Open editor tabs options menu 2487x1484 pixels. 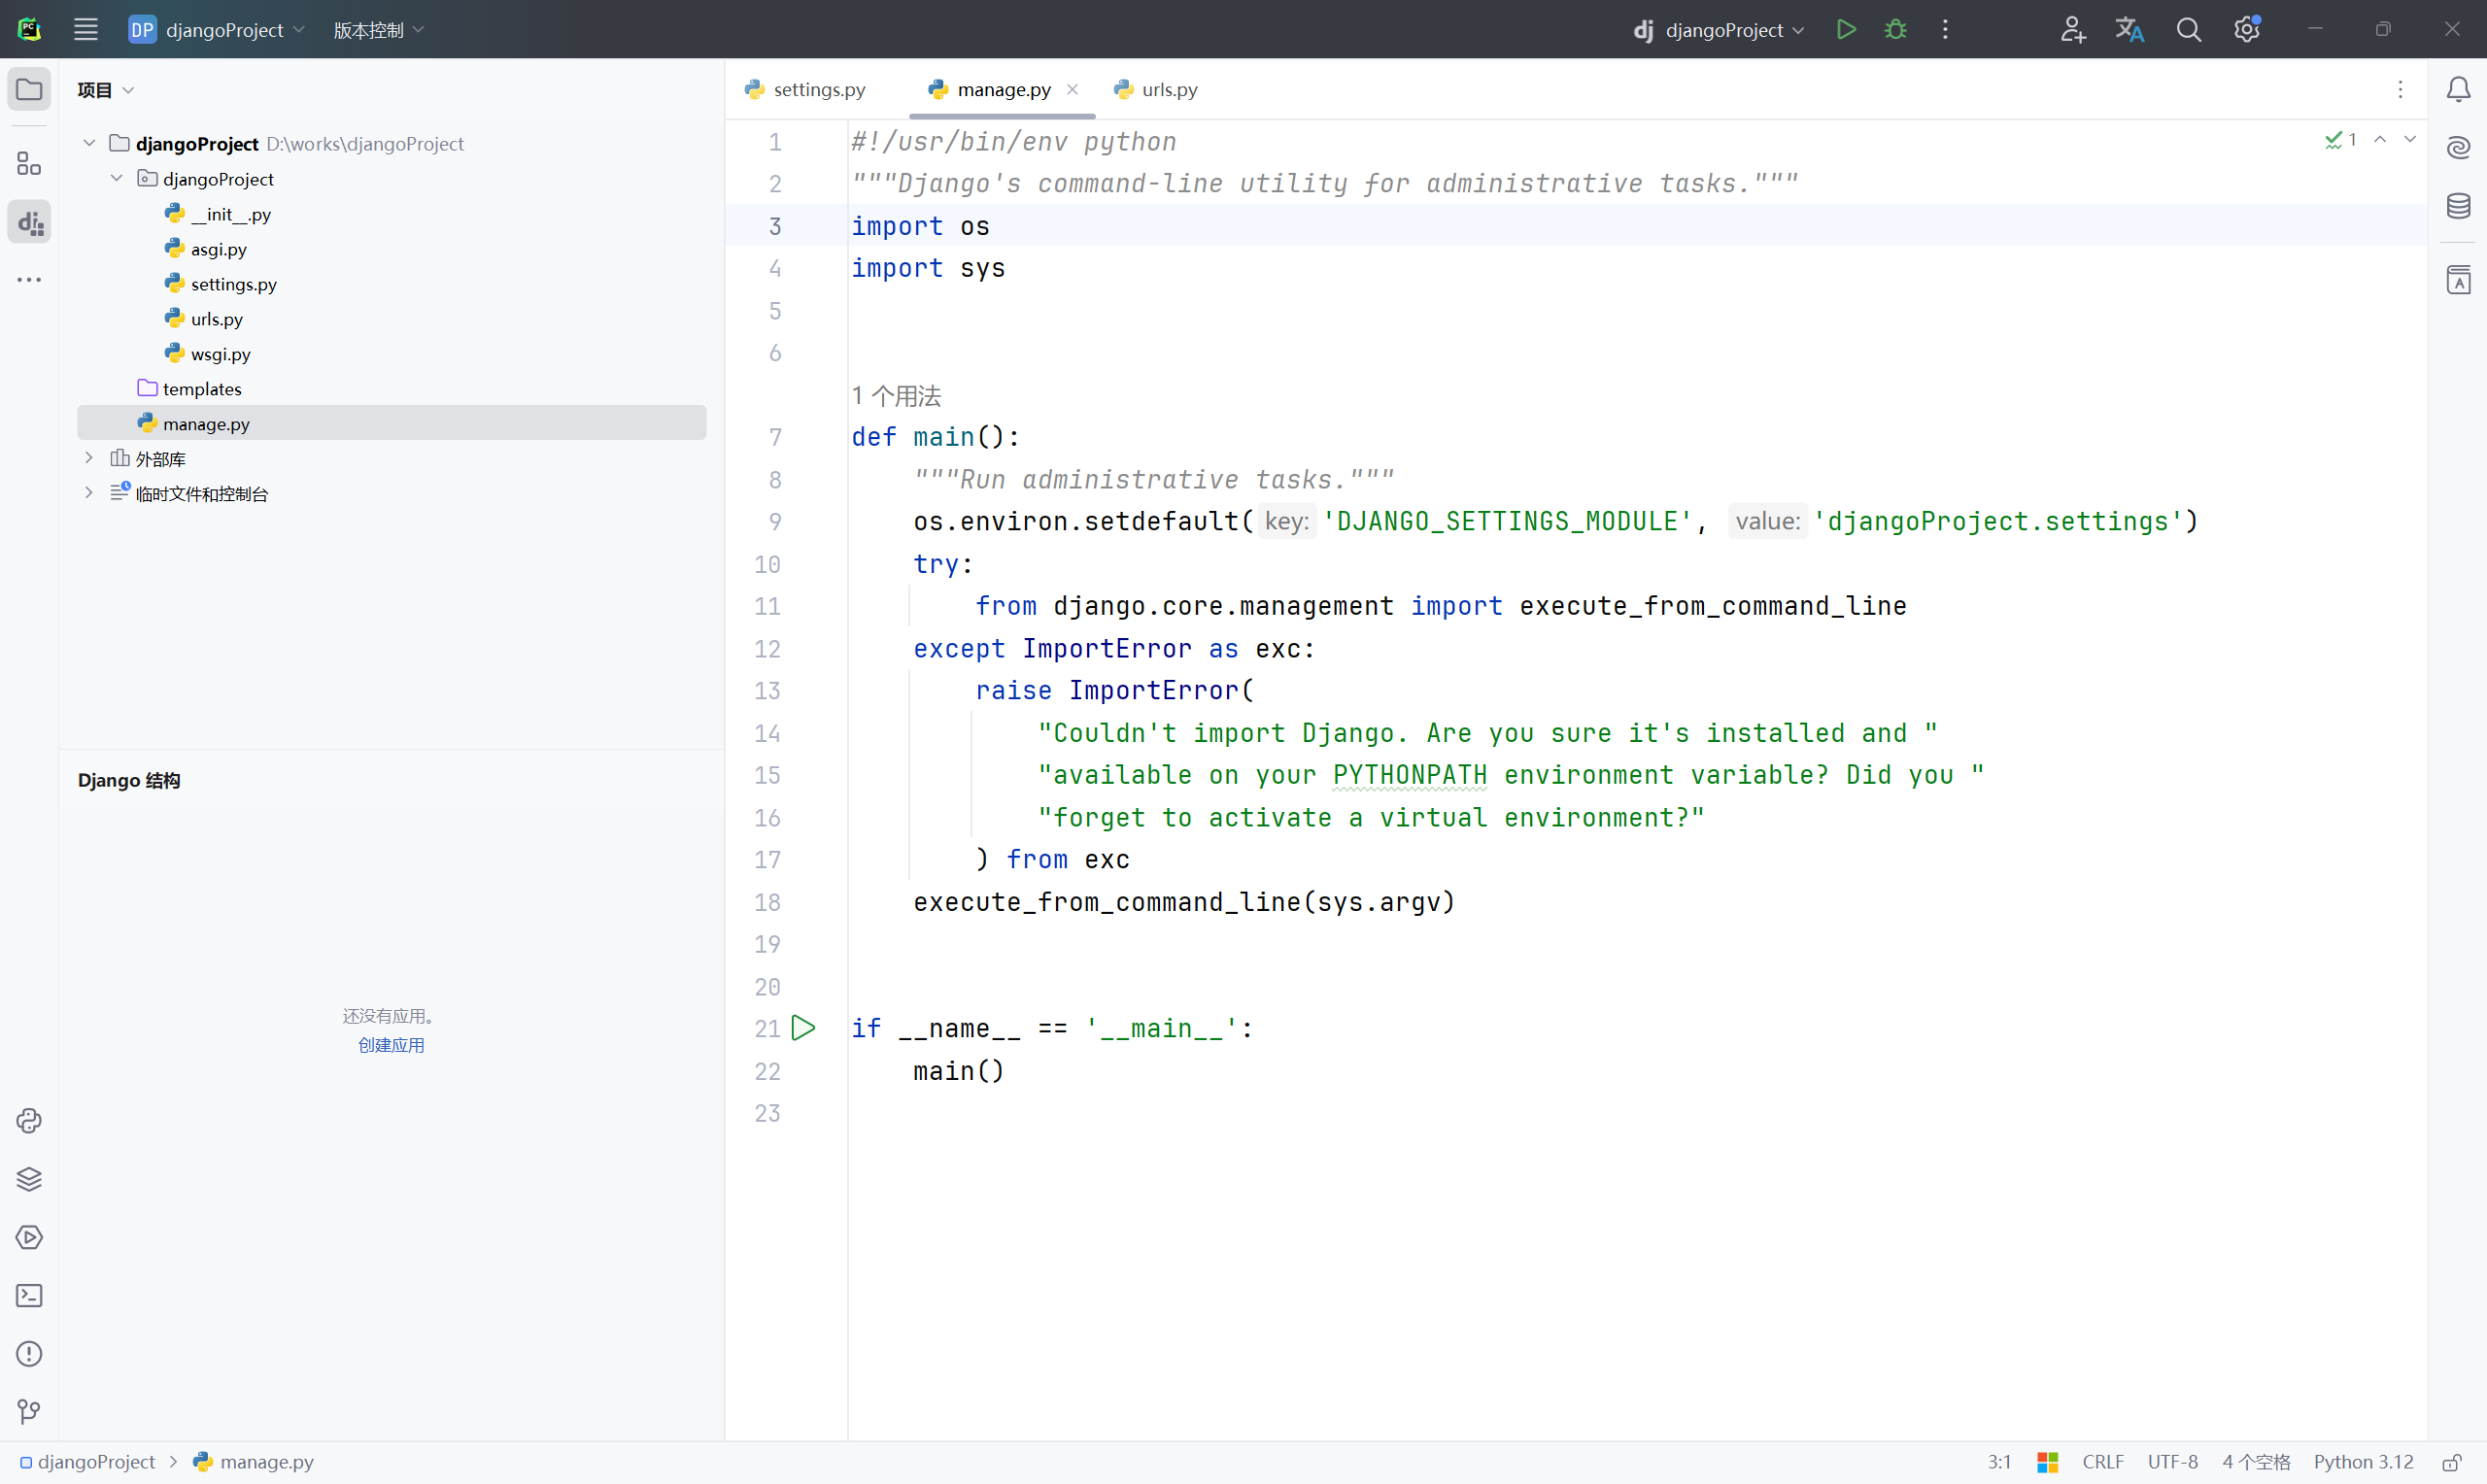click(2400, 90)
